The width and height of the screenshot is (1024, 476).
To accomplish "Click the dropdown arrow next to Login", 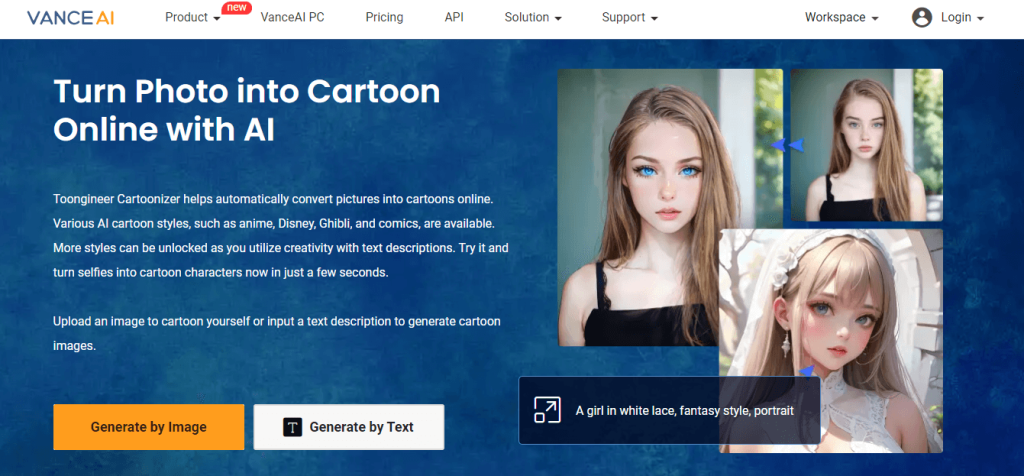I will (x=980, y=19).
